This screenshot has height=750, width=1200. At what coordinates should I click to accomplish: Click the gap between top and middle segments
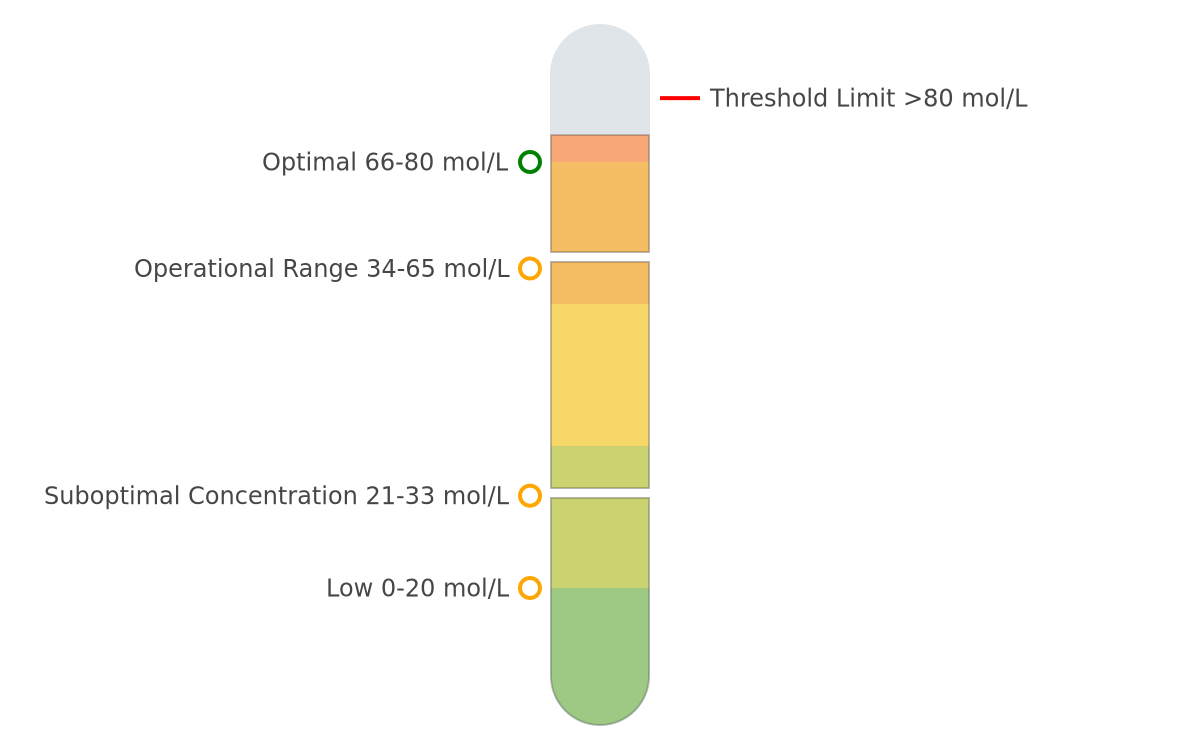click(x=600, y=257)
